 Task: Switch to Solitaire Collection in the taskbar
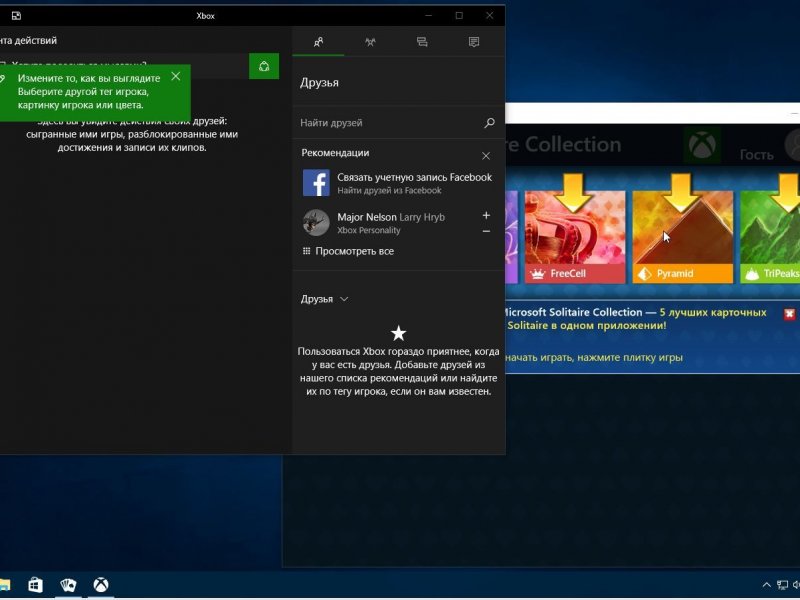pyautogui.click(x=68, y=585)
